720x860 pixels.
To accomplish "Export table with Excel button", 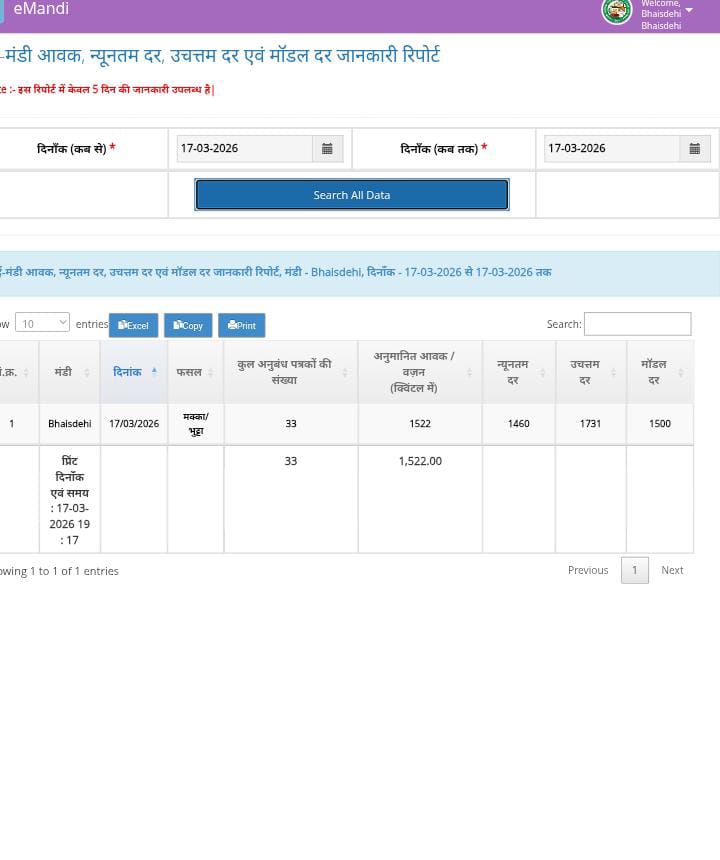I will click(x=133, y=325).
